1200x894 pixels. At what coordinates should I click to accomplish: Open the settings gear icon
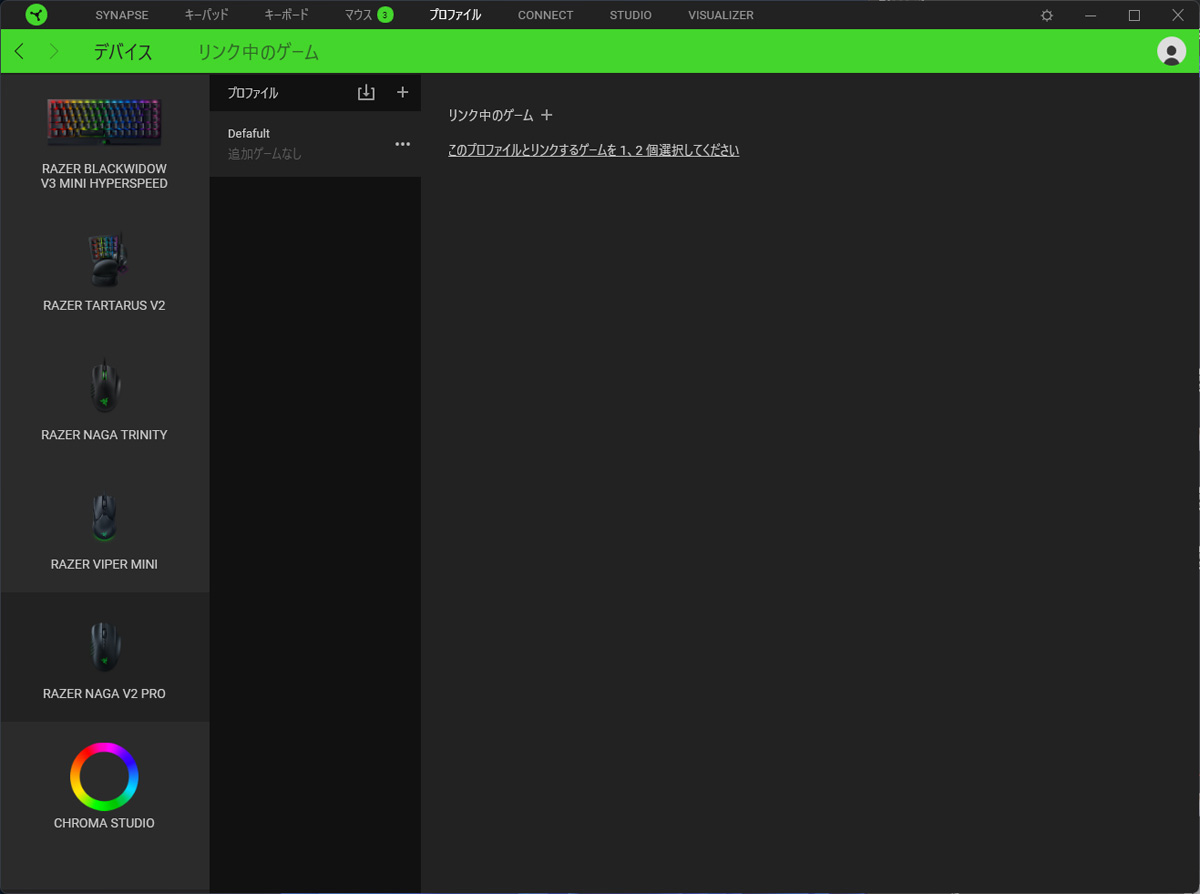coord(1047,15)
